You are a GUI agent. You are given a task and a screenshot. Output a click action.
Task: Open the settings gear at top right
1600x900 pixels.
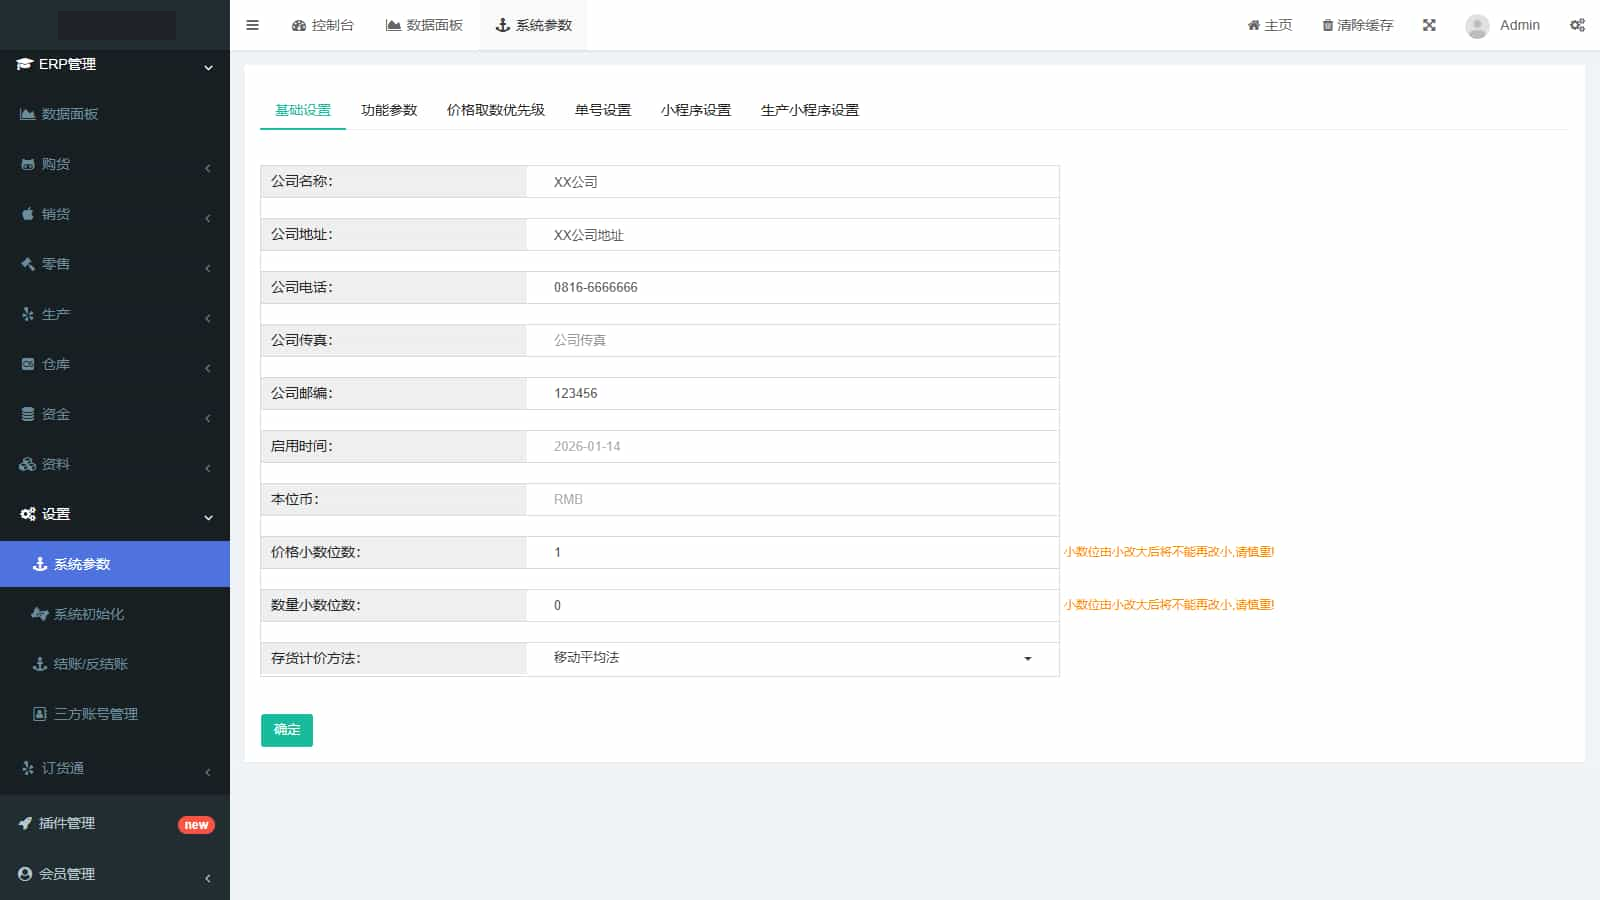(1577, 25)
